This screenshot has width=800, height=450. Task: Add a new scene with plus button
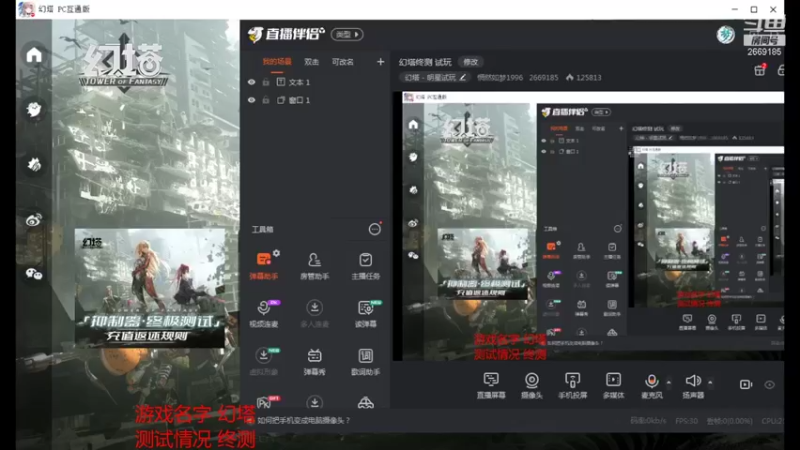381,62
